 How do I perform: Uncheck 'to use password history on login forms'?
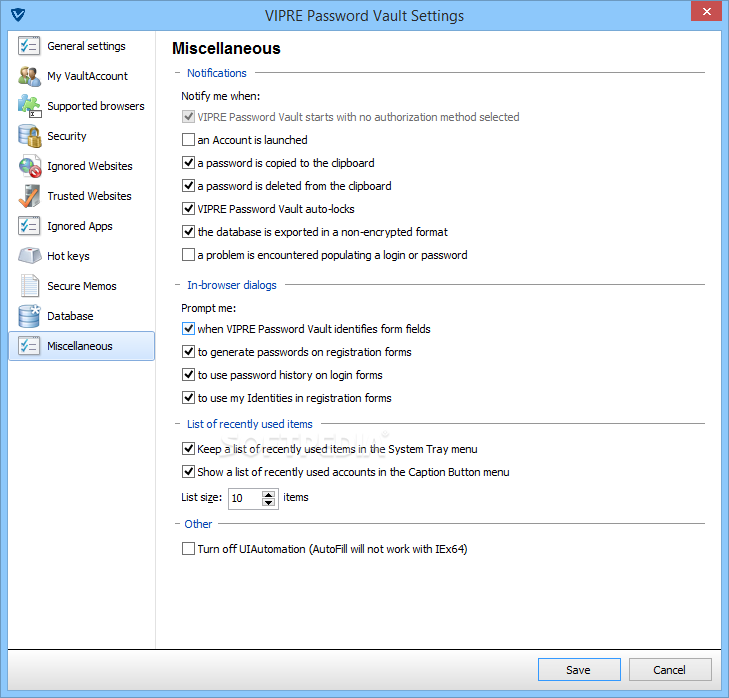click(x=188, y=375)
